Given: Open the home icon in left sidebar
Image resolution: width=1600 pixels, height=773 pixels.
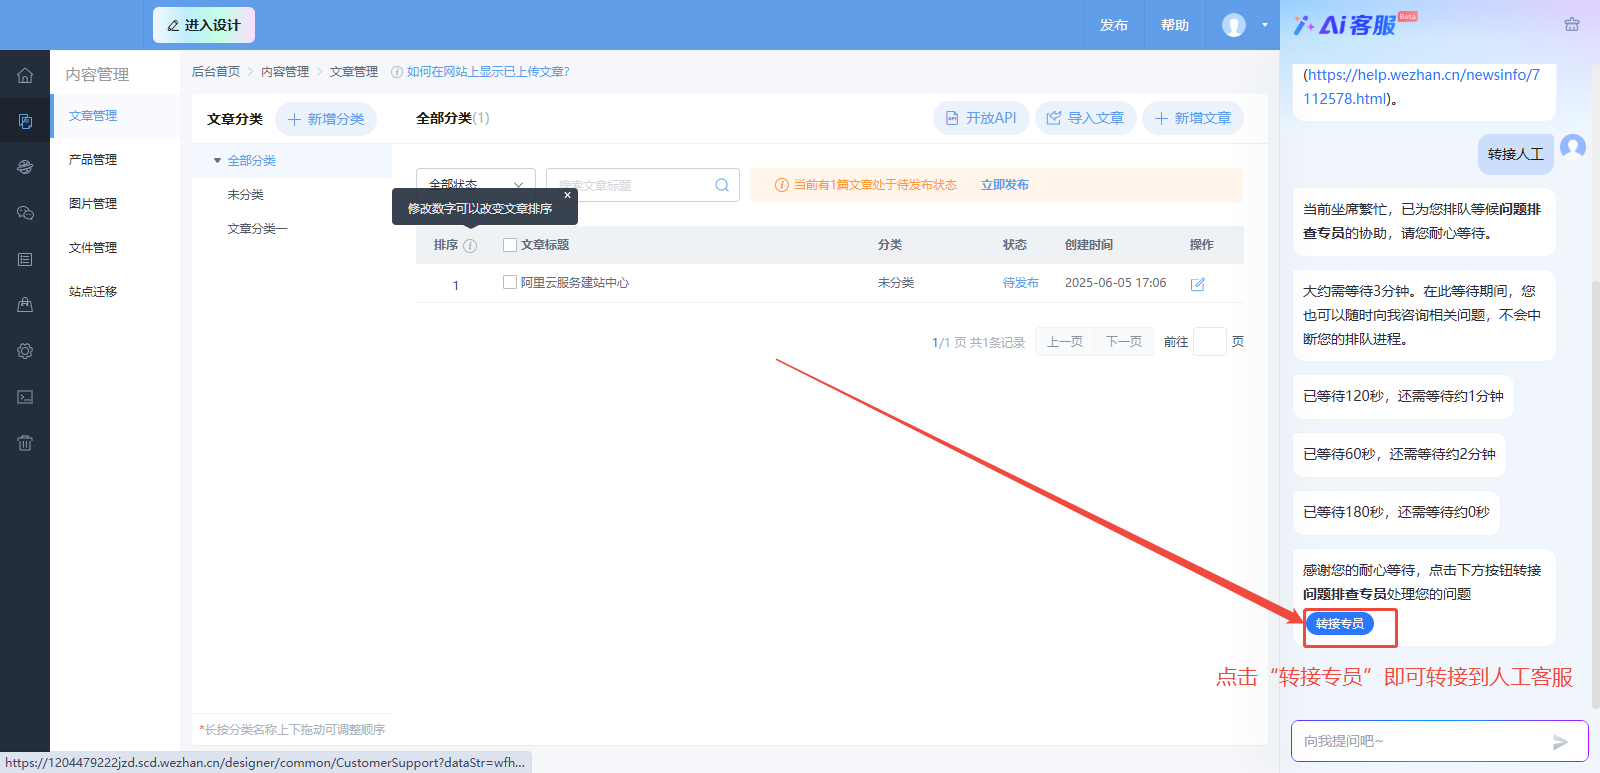Looking at the screenshot, I should coord(25,75).
